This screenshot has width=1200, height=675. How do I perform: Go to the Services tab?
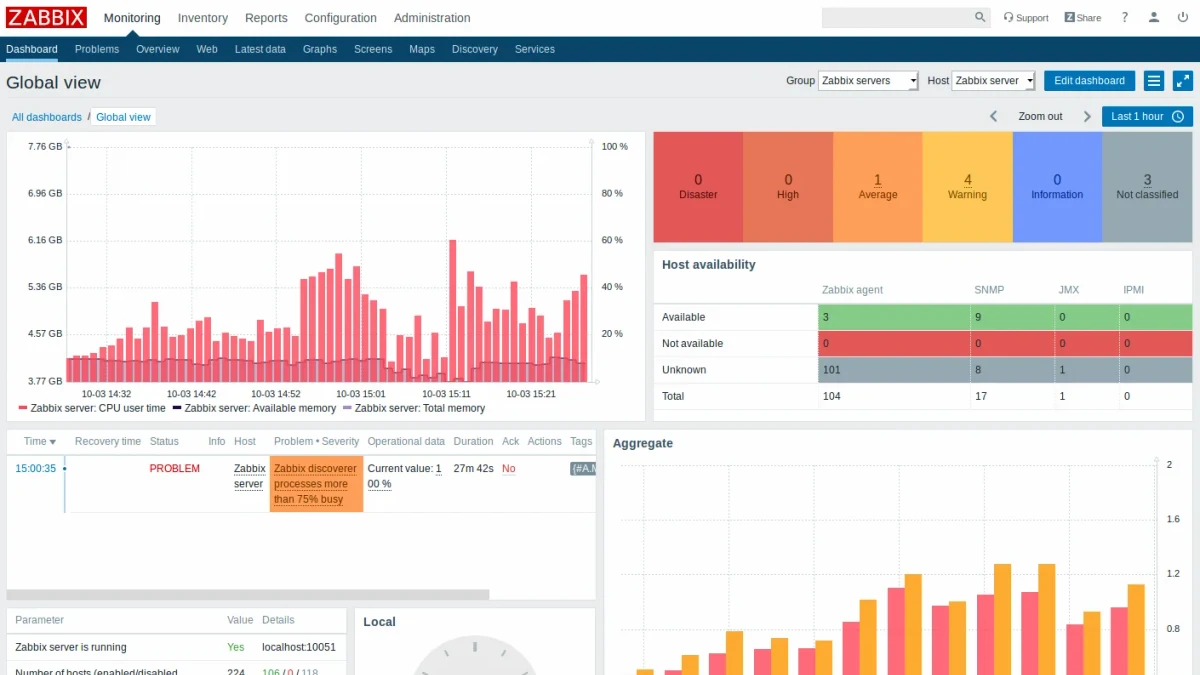[535, 49]
